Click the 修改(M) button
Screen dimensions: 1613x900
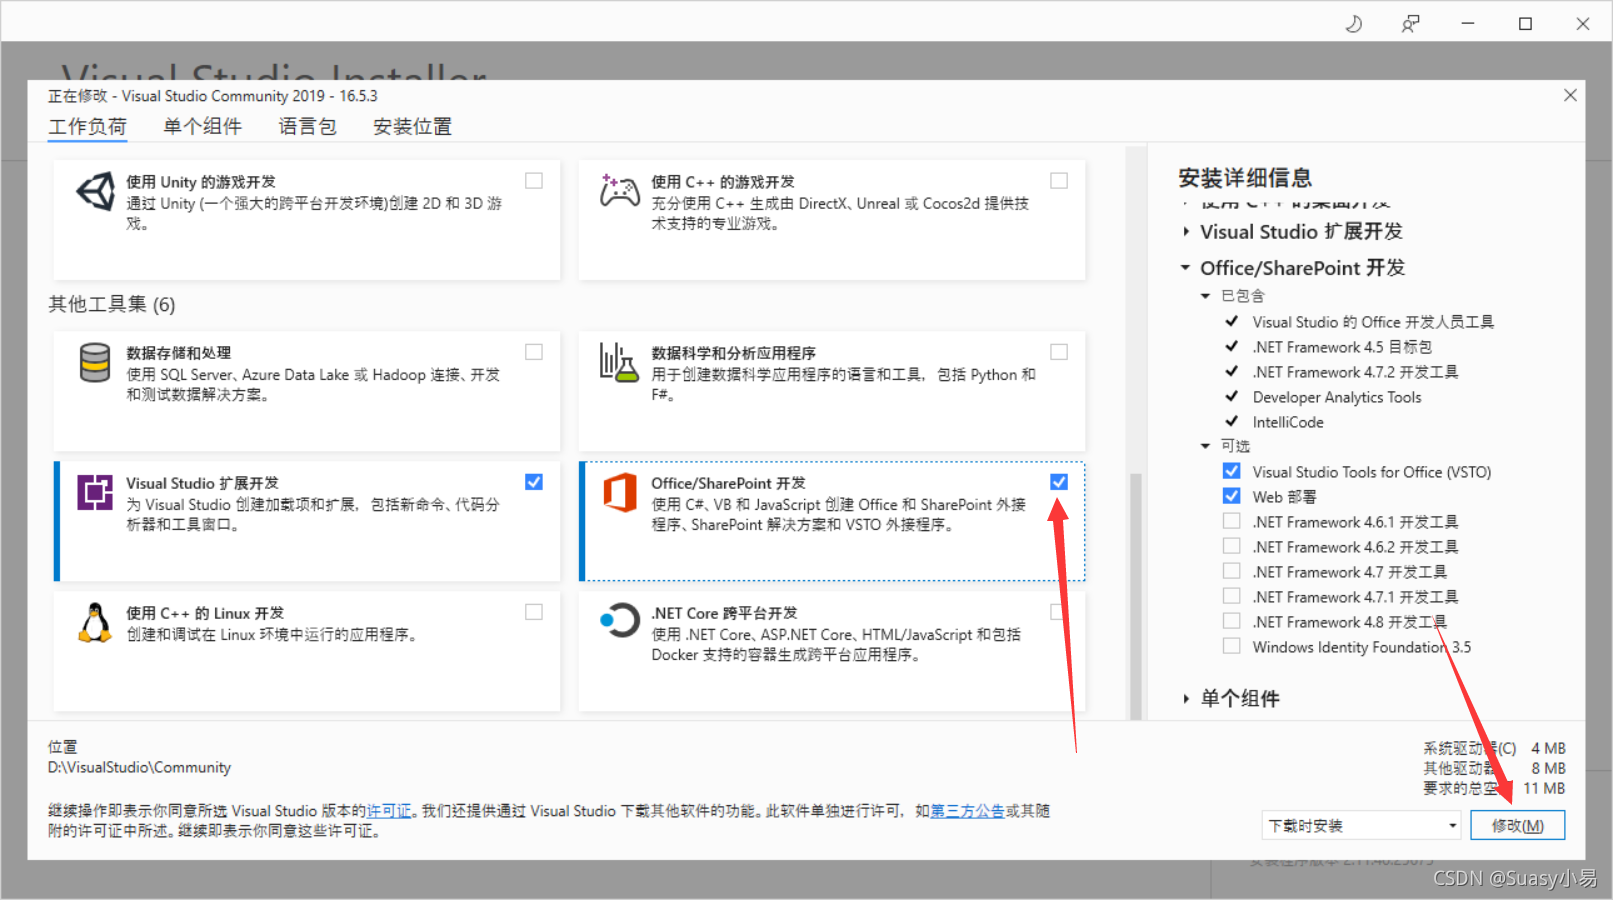point(1518,826)
